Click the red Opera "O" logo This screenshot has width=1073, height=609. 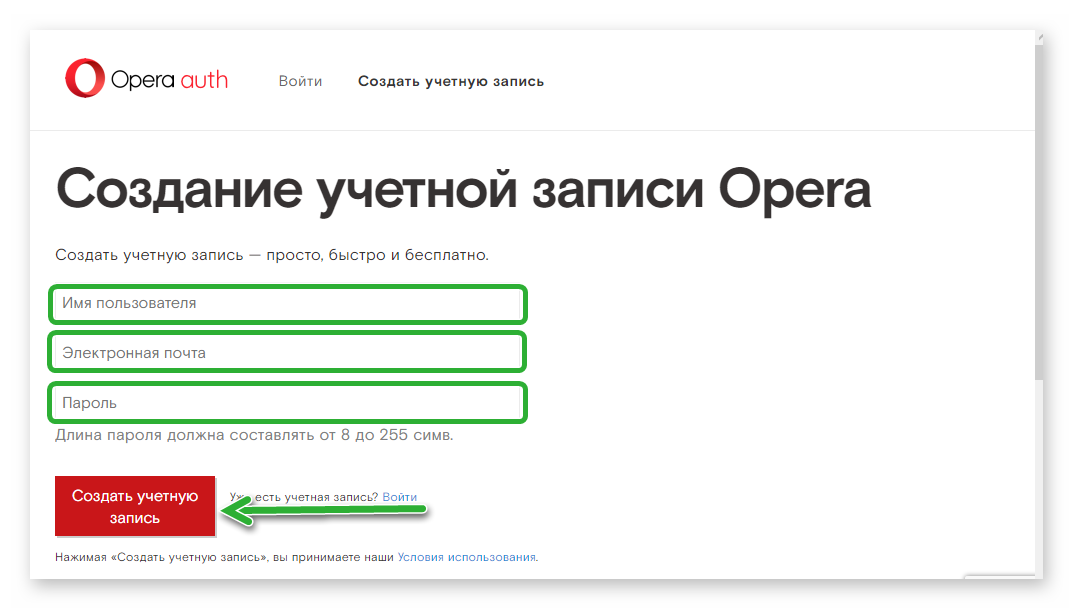[x=85, y=79]
